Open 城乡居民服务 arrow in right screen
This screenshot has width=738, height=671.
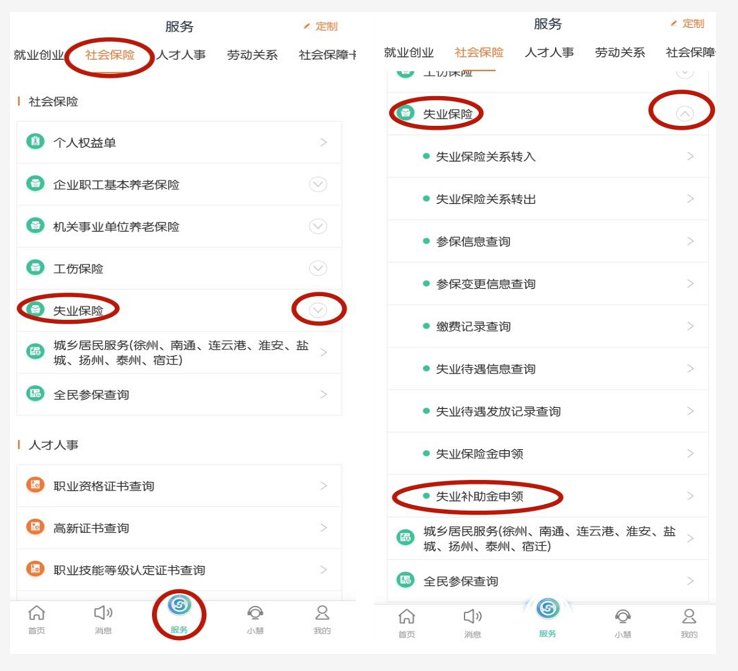tap(690, 538)
